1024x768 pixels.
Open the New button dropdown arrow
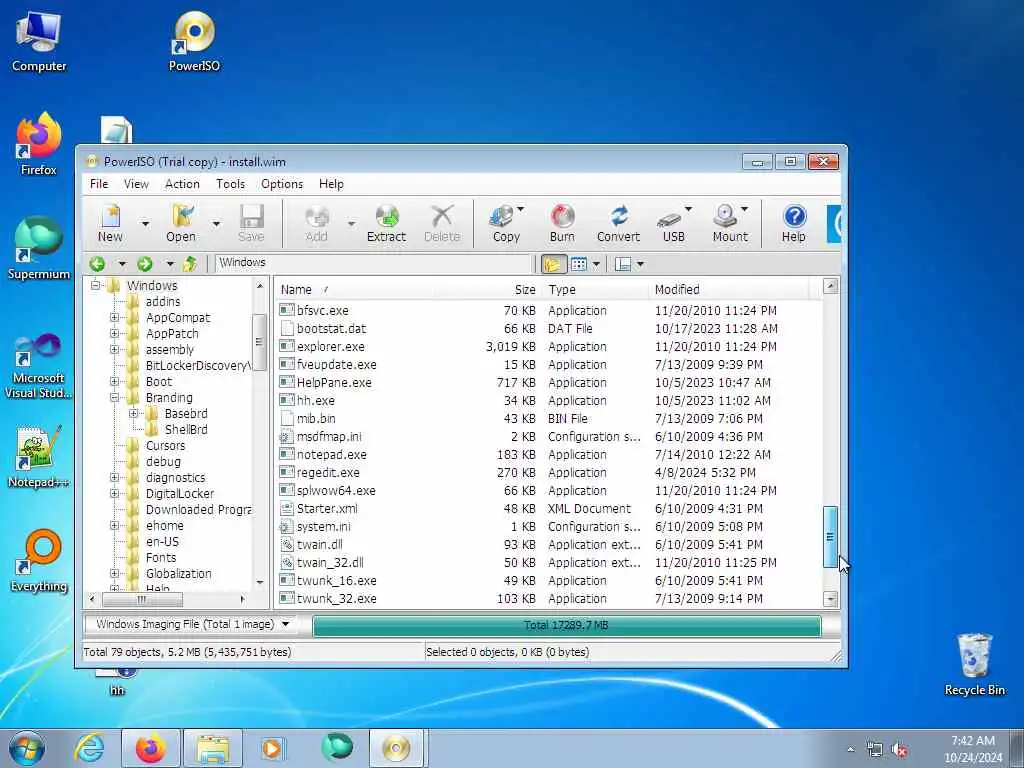click(145, 224)
